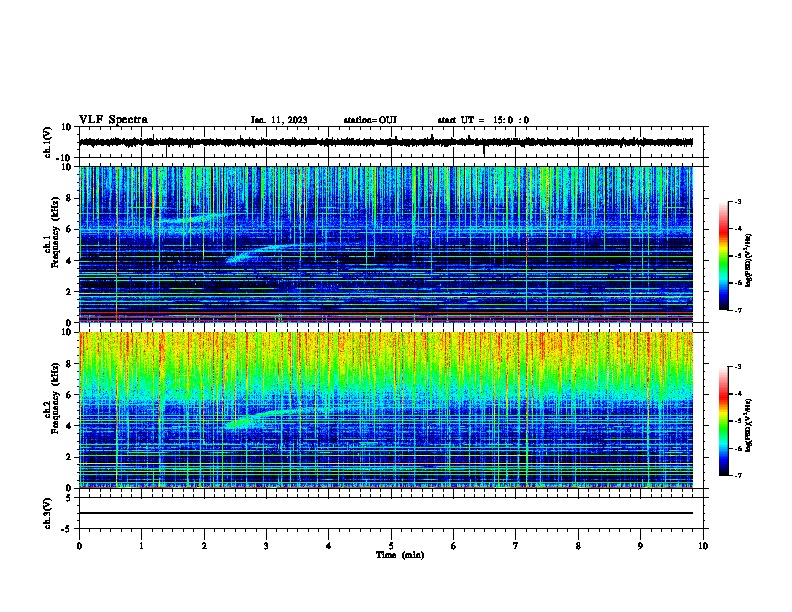Screen dimensions: 792x612
Task: Click tick label "2" on the time axis
Action: click(x=204, y=546)
